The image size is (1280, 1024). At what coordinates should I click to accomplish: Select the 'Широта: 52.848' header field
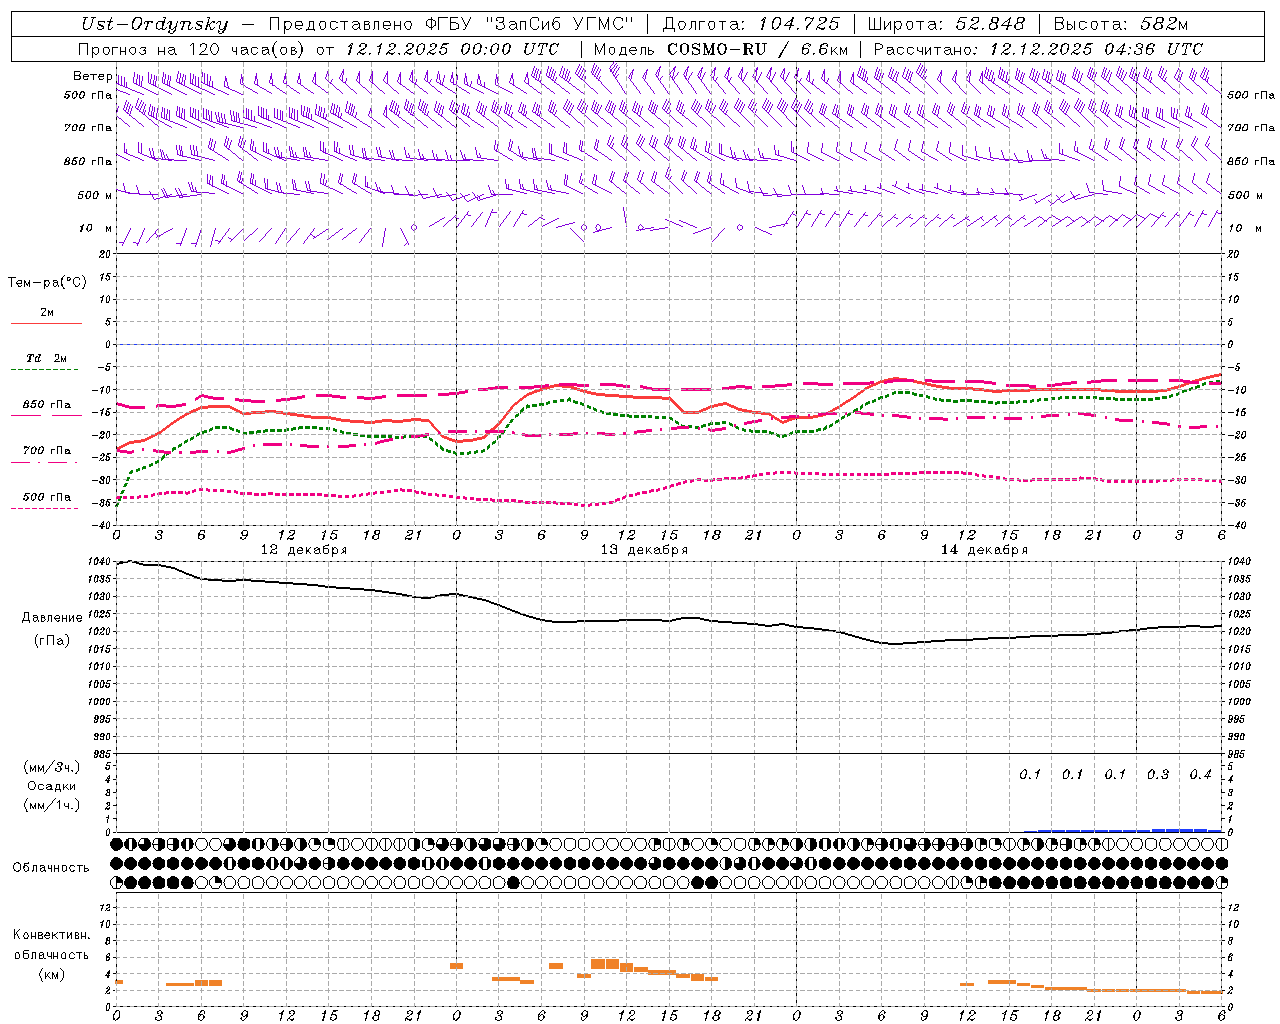click(x=946, y=24)
